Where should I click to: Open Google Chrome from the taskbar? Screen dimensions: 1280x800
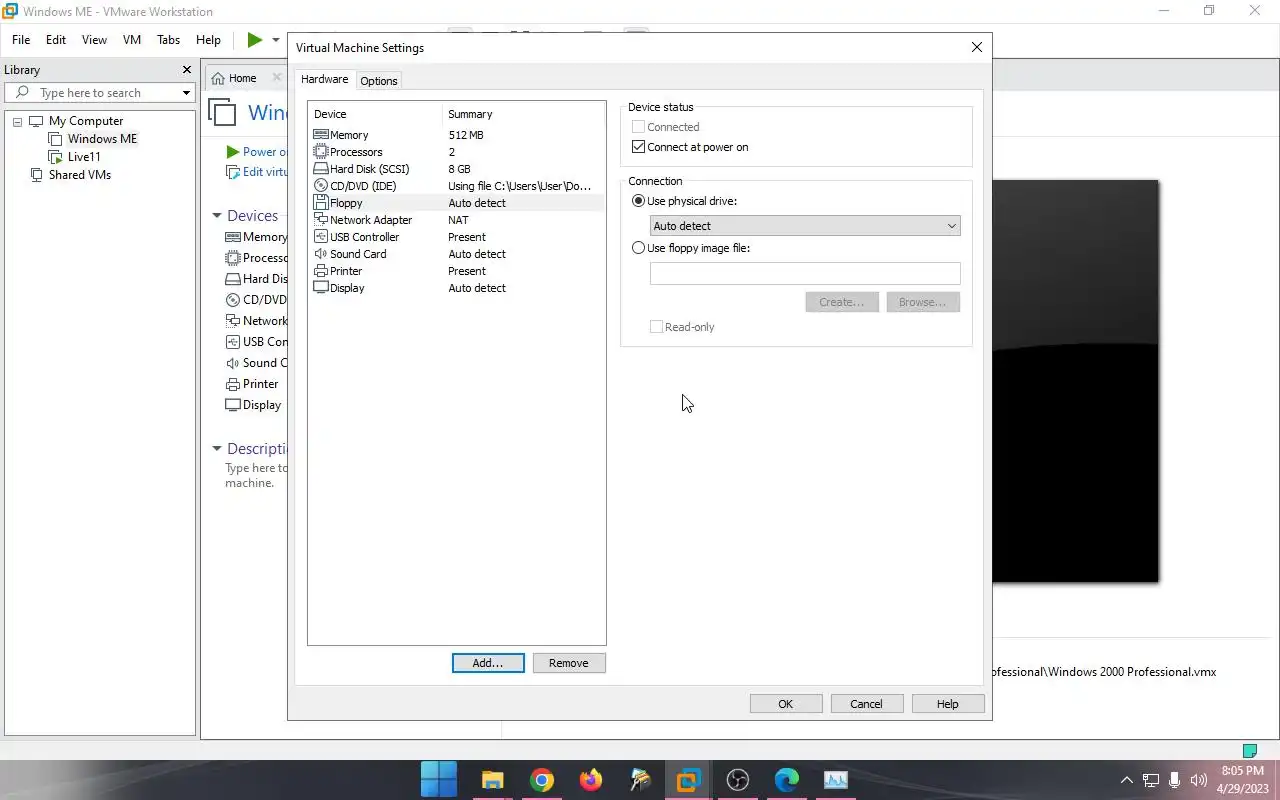(541, 779)
